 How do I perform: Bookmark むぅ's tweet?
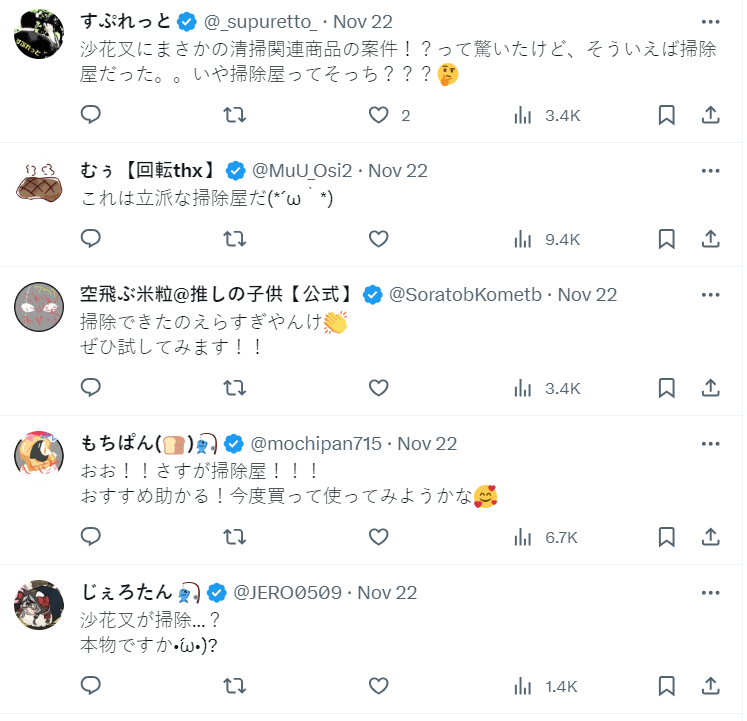point(667,239)
